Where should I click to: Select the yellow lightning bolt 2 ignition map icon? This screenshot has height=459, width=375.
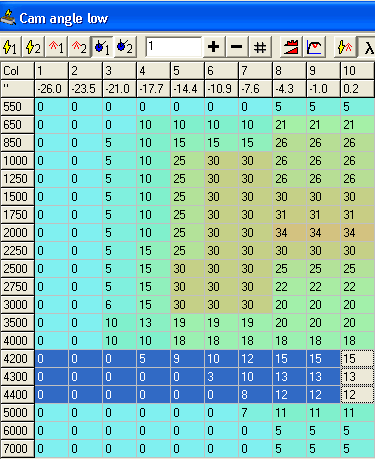pyautogui.click(x=33, y=47)
